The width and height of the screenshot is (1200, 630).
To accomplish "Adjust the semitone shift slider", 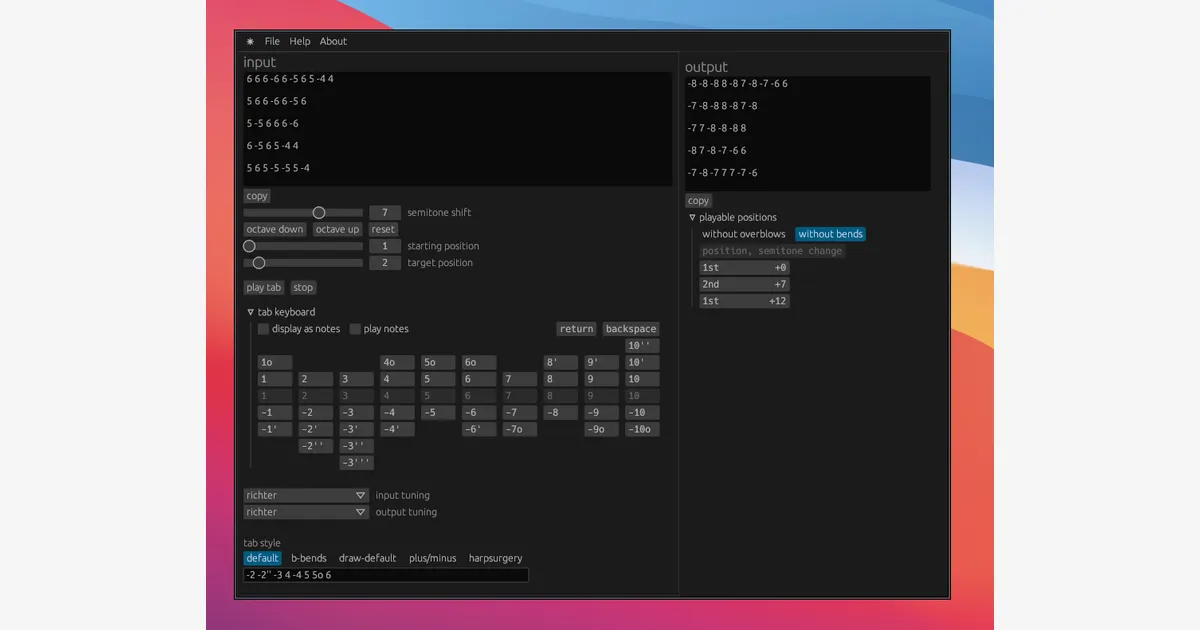I will (x=304, y=213).
